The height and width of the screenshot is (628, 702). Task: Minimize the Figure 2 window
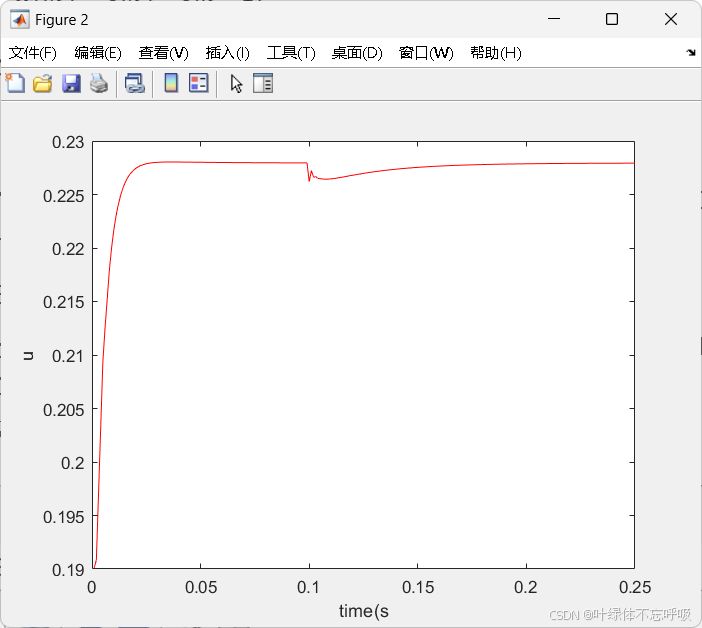pyautogui.click(x=554, y=19)
